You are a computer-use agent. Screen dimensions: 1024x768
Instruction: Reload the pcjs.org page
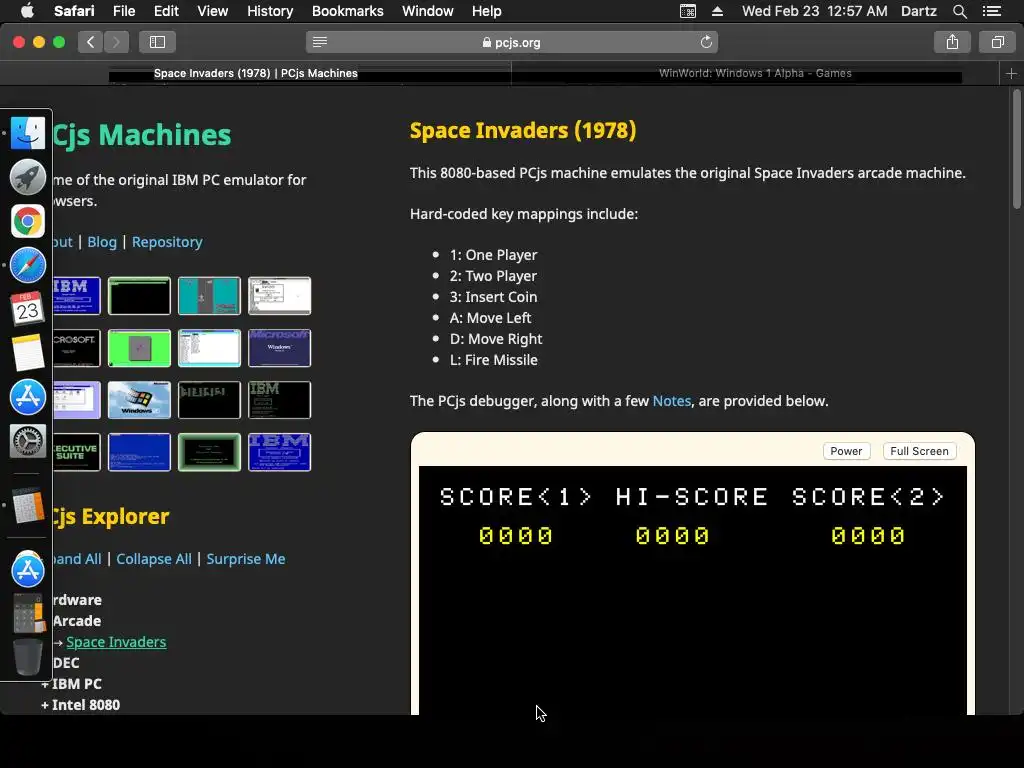point(706,42)
